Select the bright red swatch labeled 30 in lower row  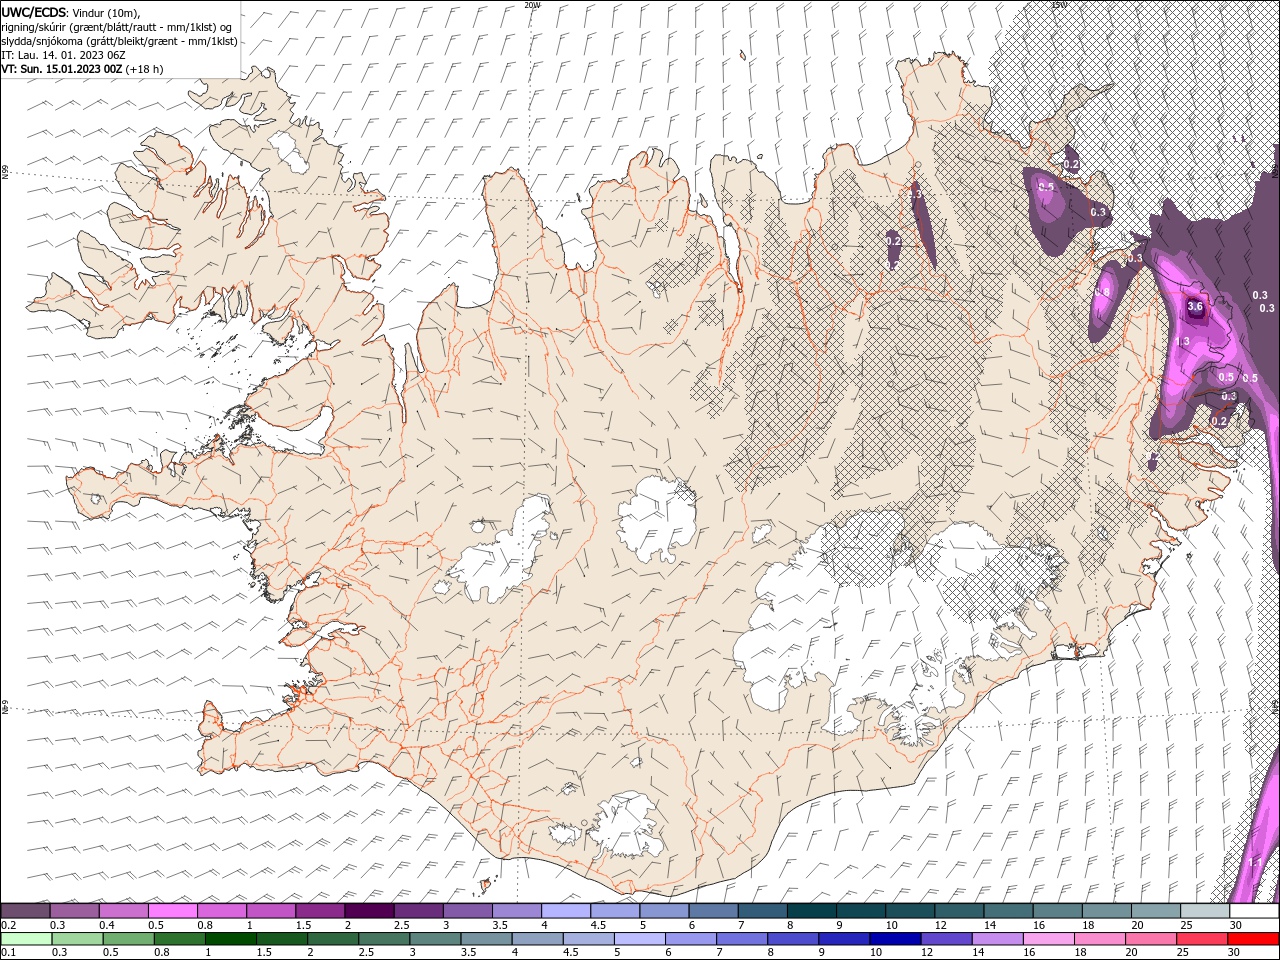1252,939
